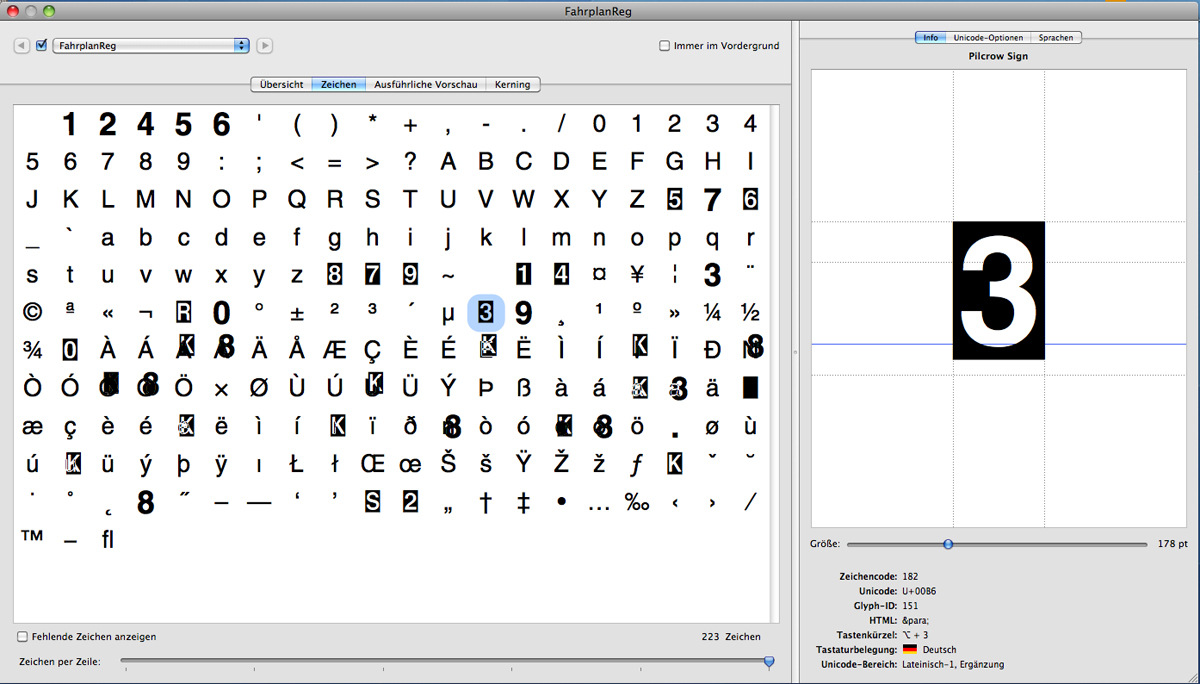
Task: Open the FahrplanReg font dropdown
Action: point(151,46)
